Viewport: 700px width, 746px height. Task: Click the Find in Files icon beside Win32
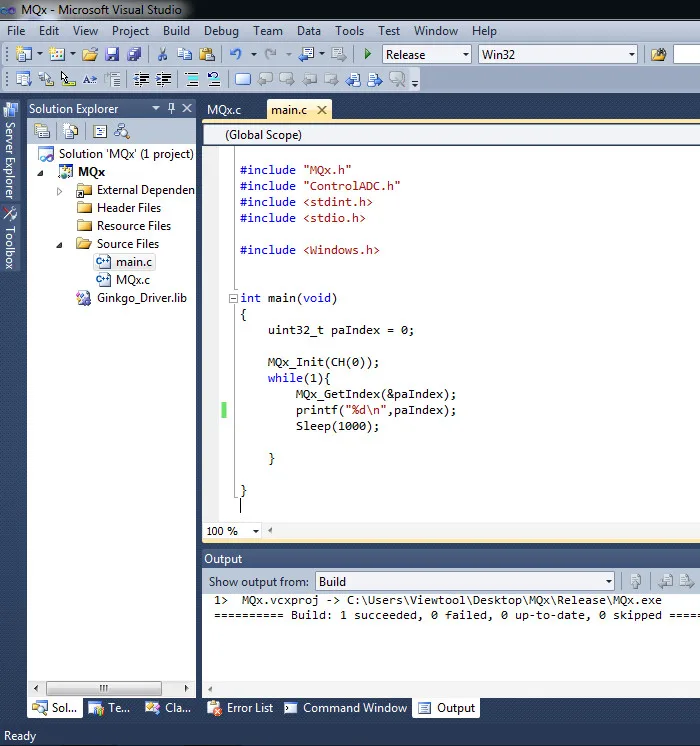659,55
